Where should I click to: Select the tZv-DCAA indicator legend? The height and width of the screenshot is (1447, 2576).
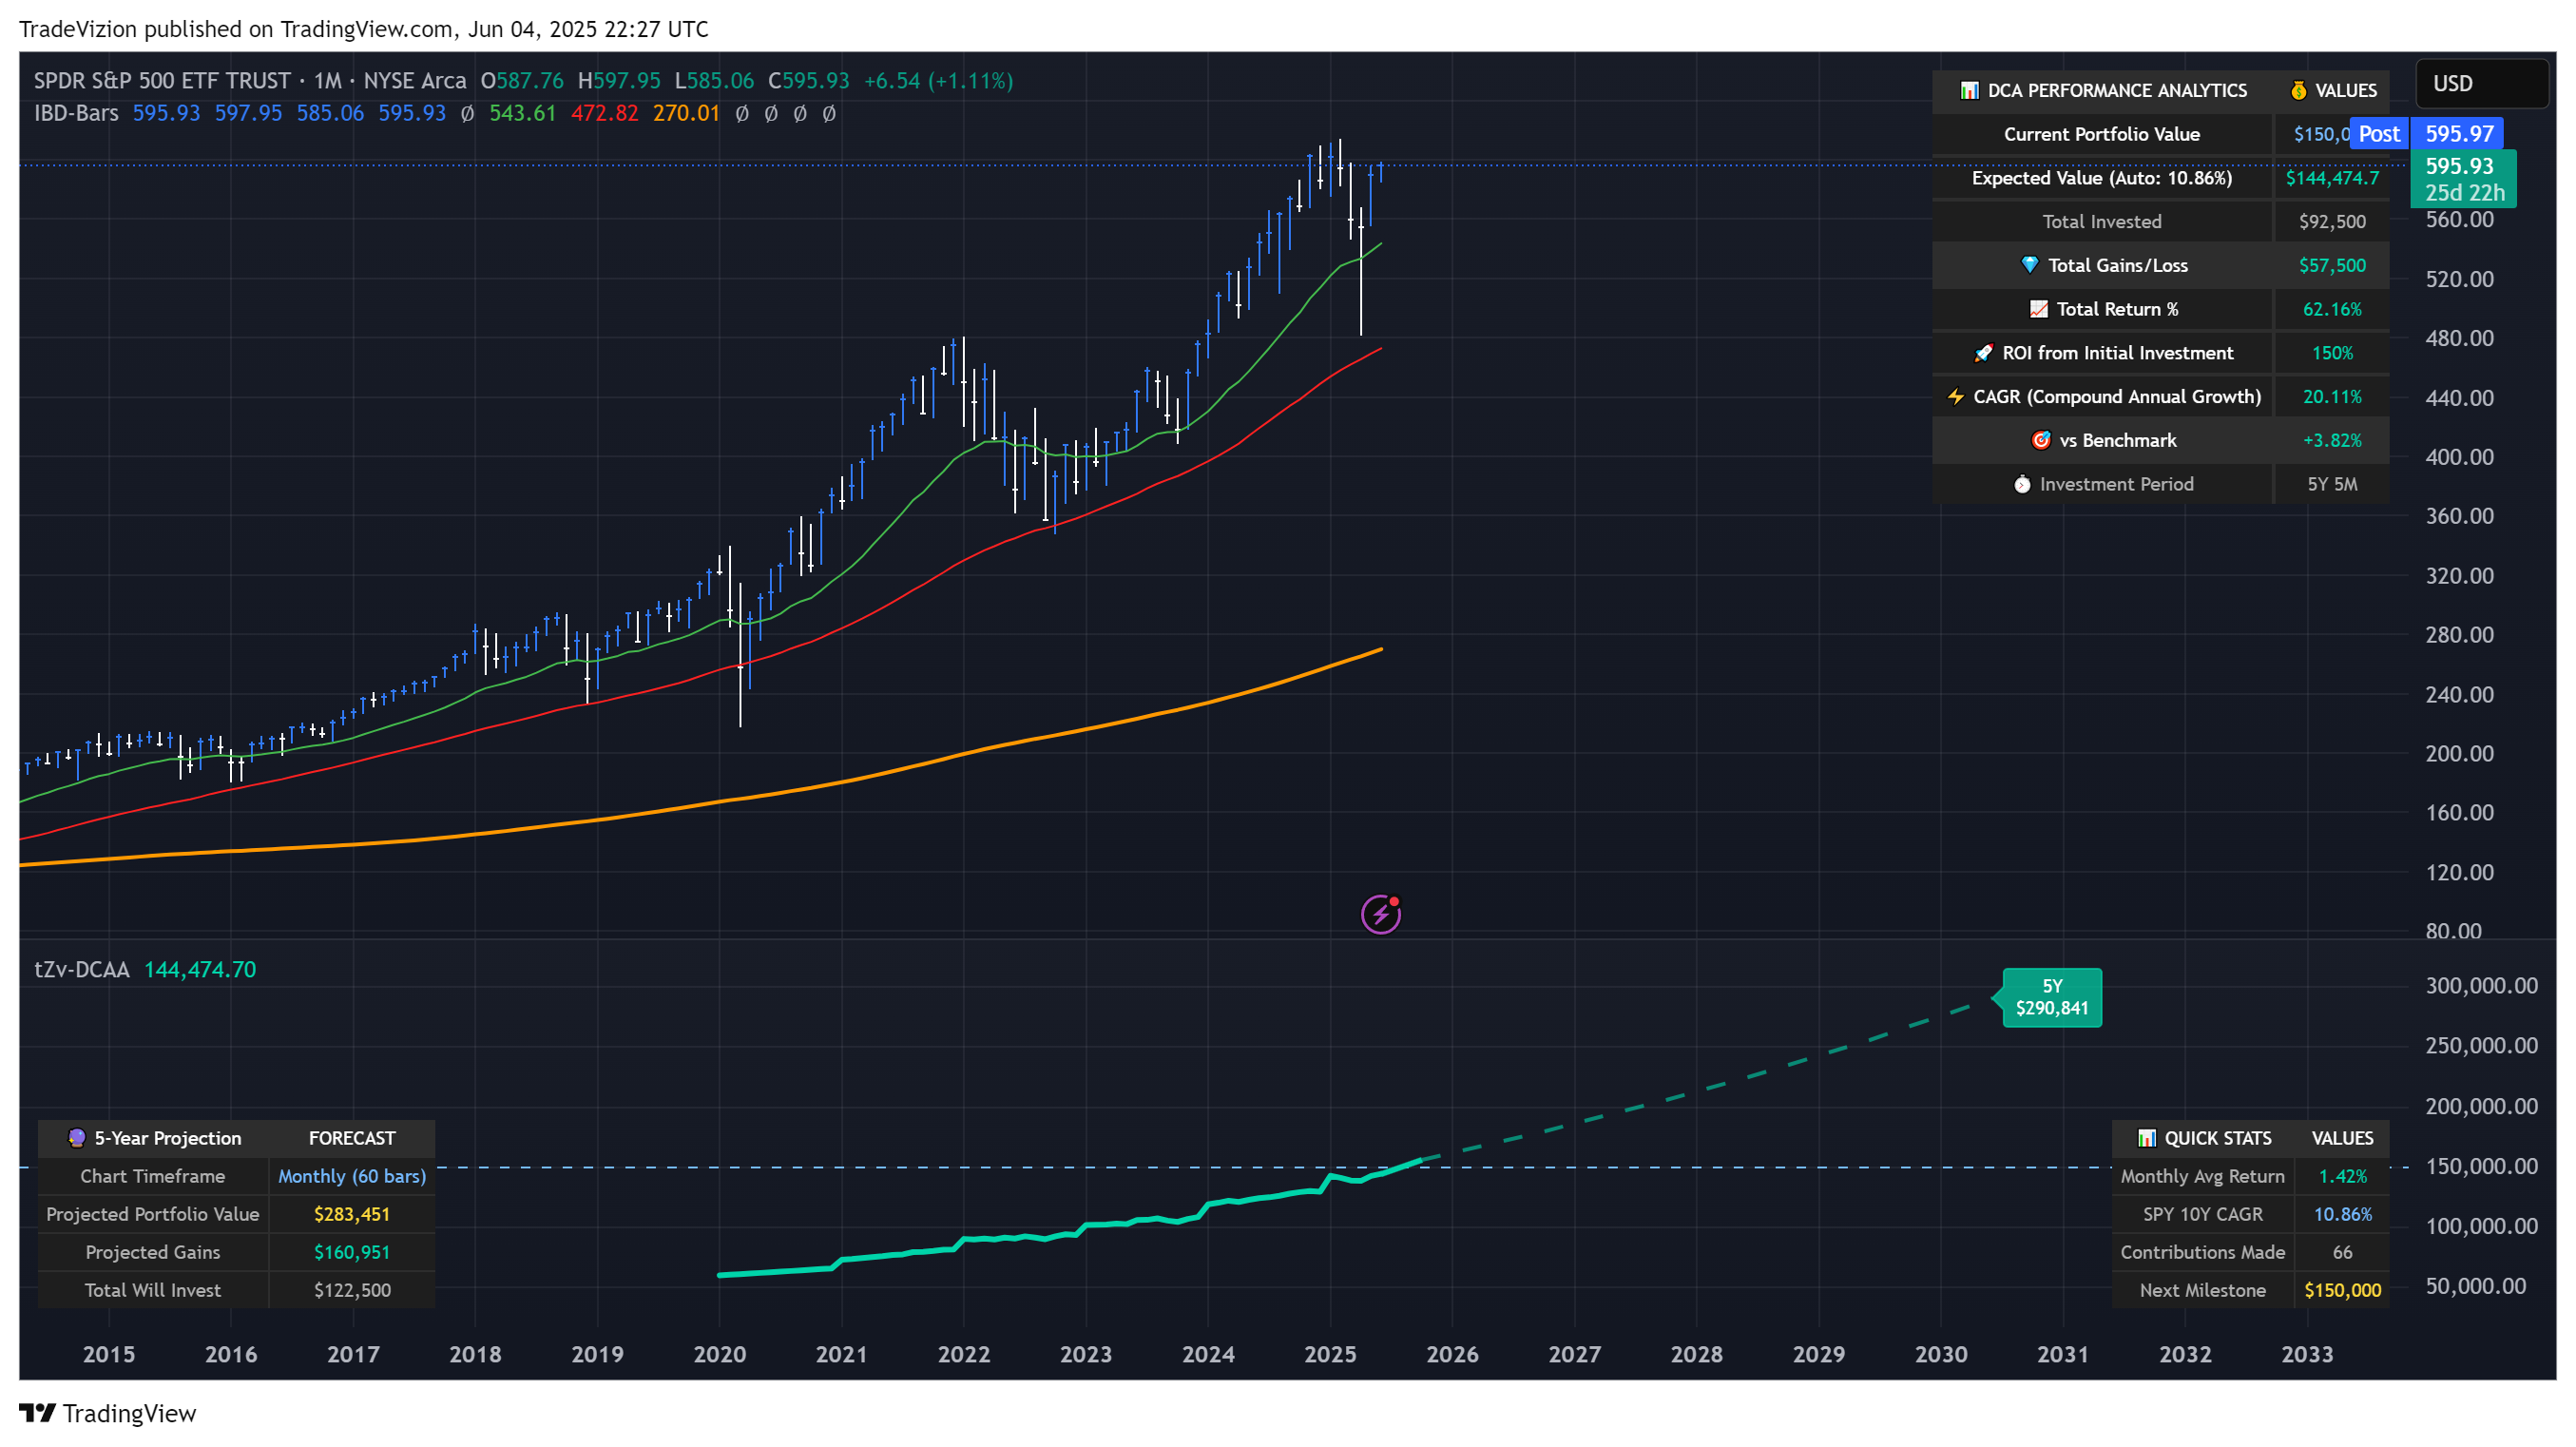[x=82, y=970]
